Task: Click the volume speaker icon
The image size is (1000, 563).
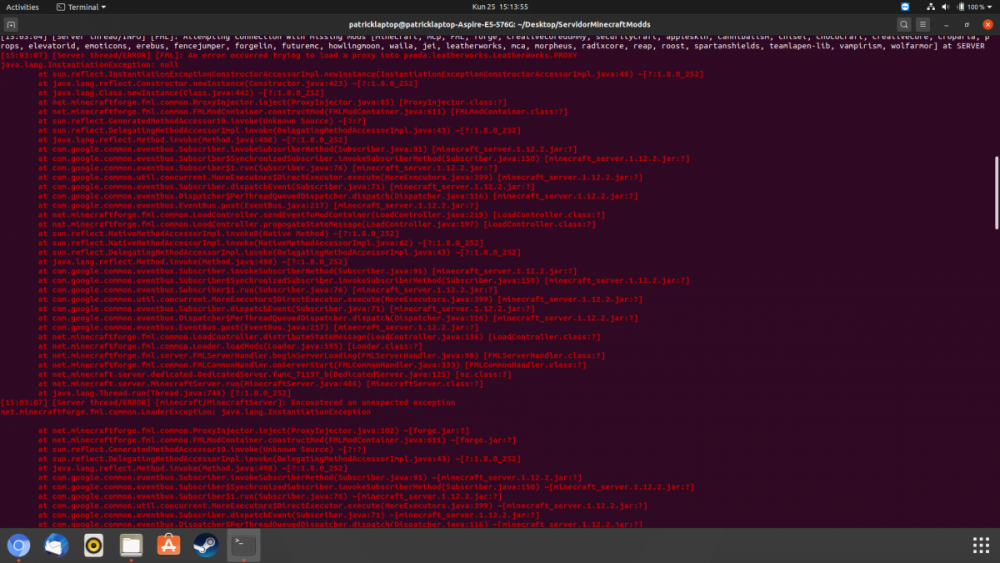Action: (948, 6)
